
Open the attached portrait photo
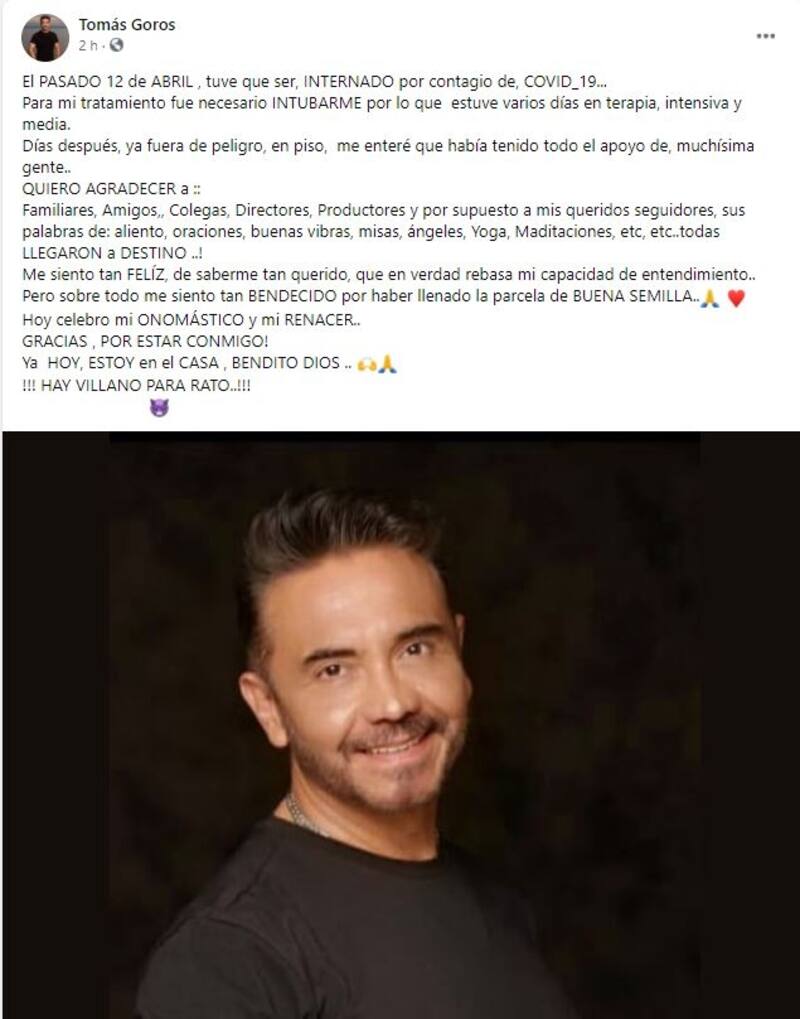coord(401,725)
